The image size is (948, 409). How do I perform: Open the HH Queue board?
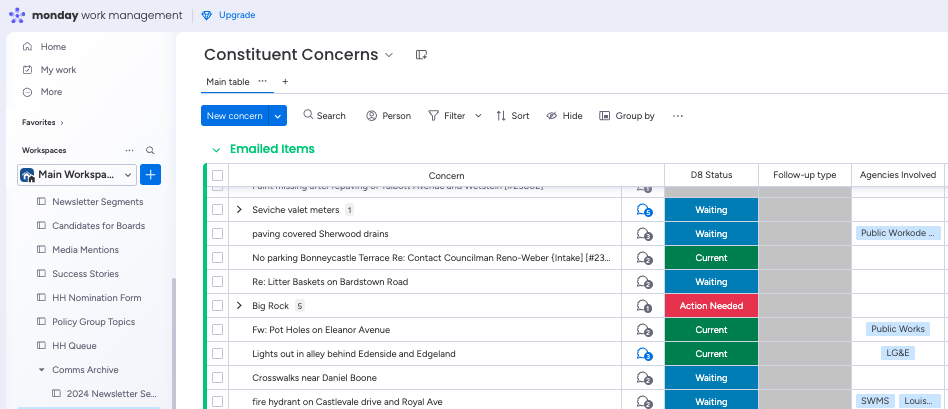tap(74, 345)
